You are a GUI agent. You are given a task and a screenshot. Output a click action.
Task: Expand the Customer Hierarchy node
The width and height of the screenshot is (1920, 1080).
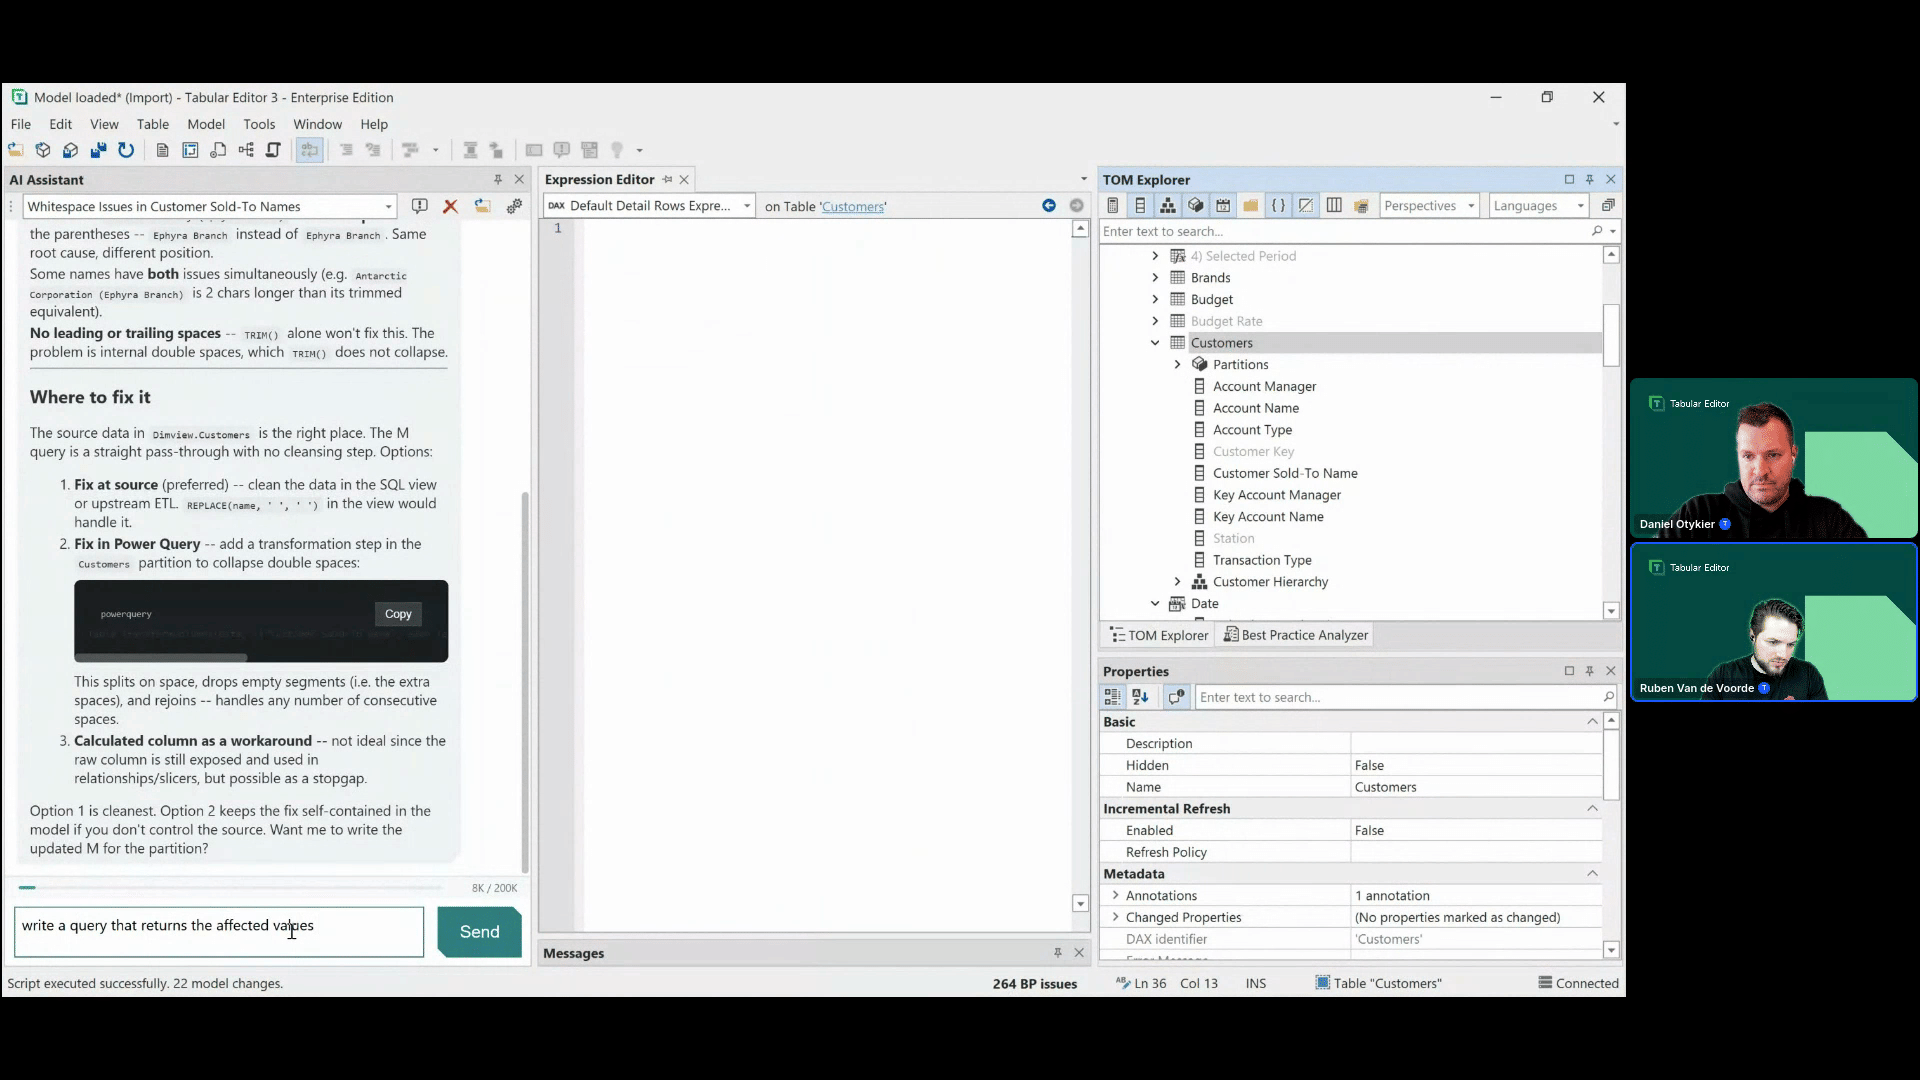click(1177, 582)
